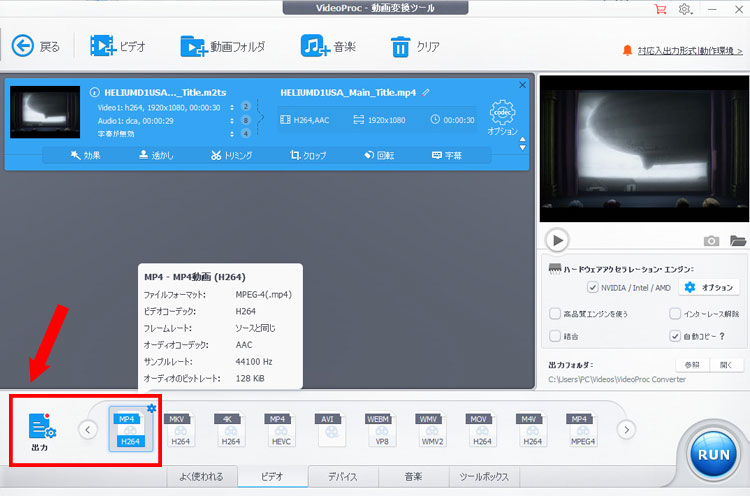Switch to よく使われる tab
The width and height of the screenshot is (750, 496).
pos(201,476)
